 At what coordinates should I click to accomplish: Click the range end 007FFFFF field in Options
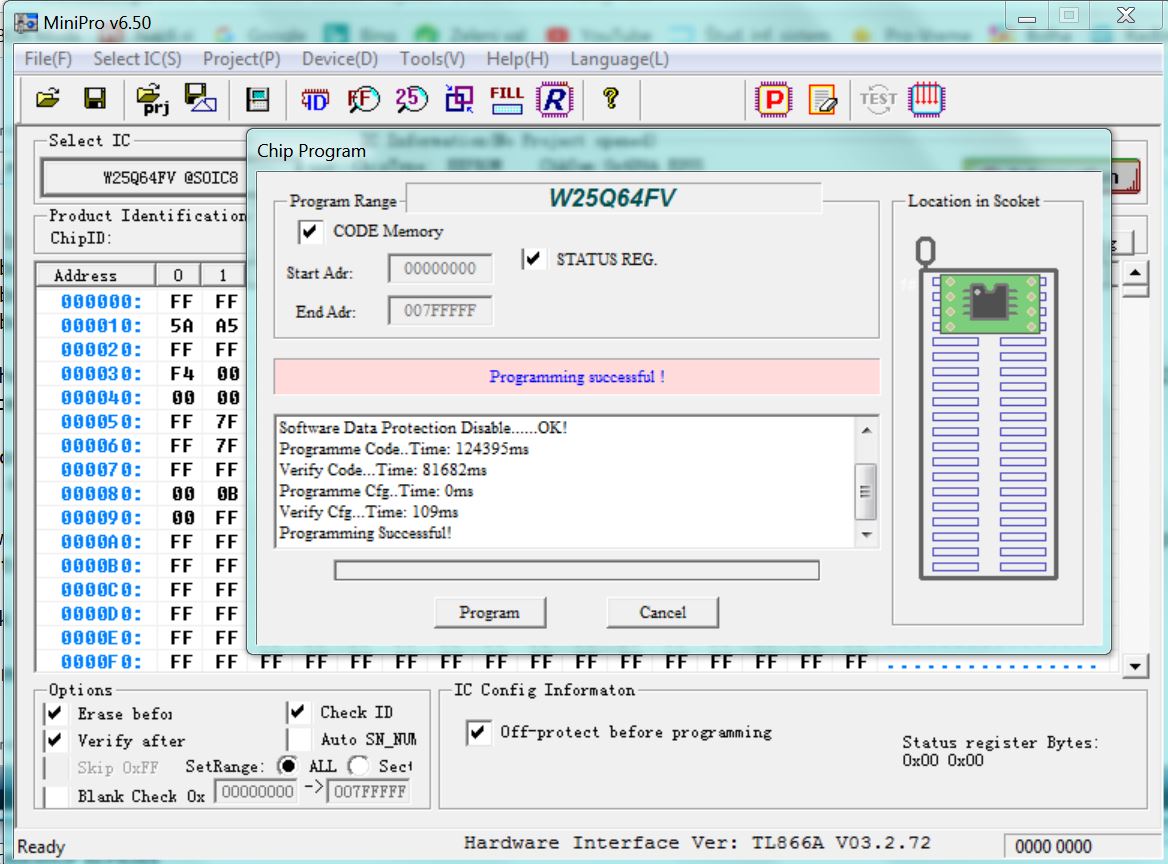click(x=369, y=791)
